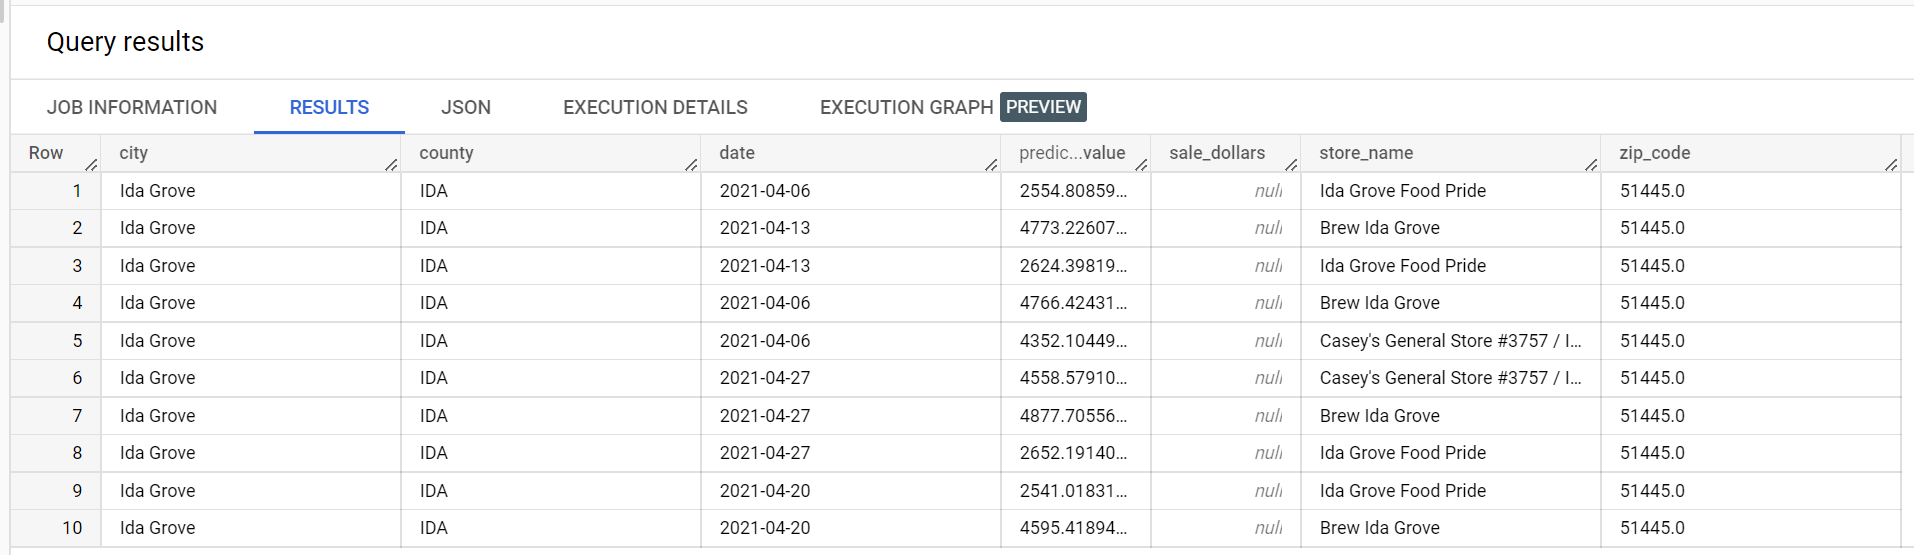Click the resize handle of the Row column
The image size is (1914, 555).
[x=91, y=165]
